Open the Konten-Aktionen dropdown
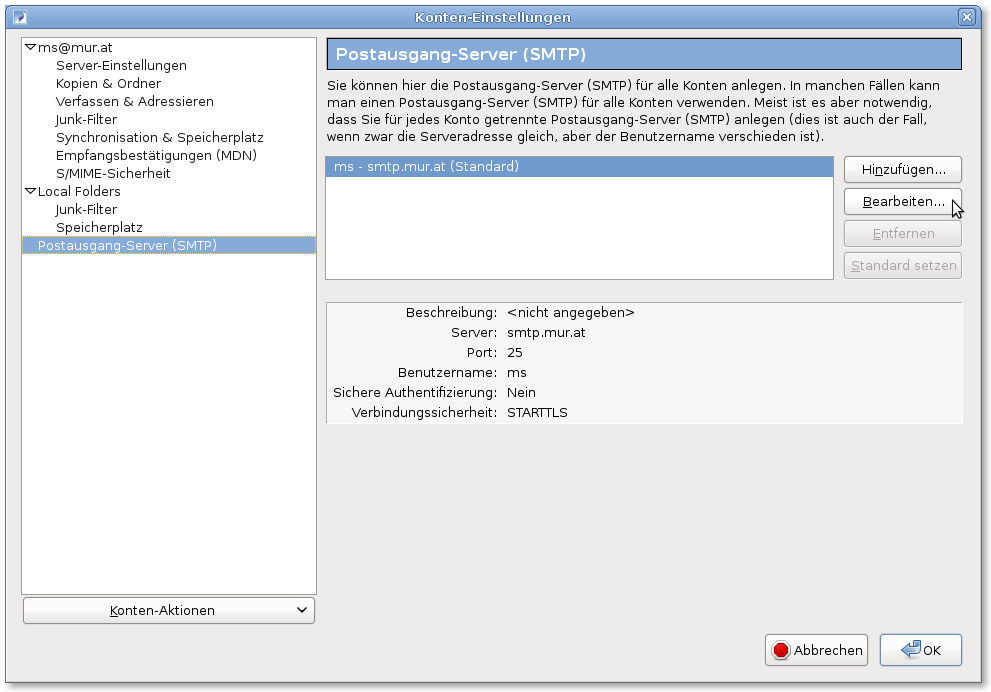This screenshot has height=692, width=991. pos(168,610)
